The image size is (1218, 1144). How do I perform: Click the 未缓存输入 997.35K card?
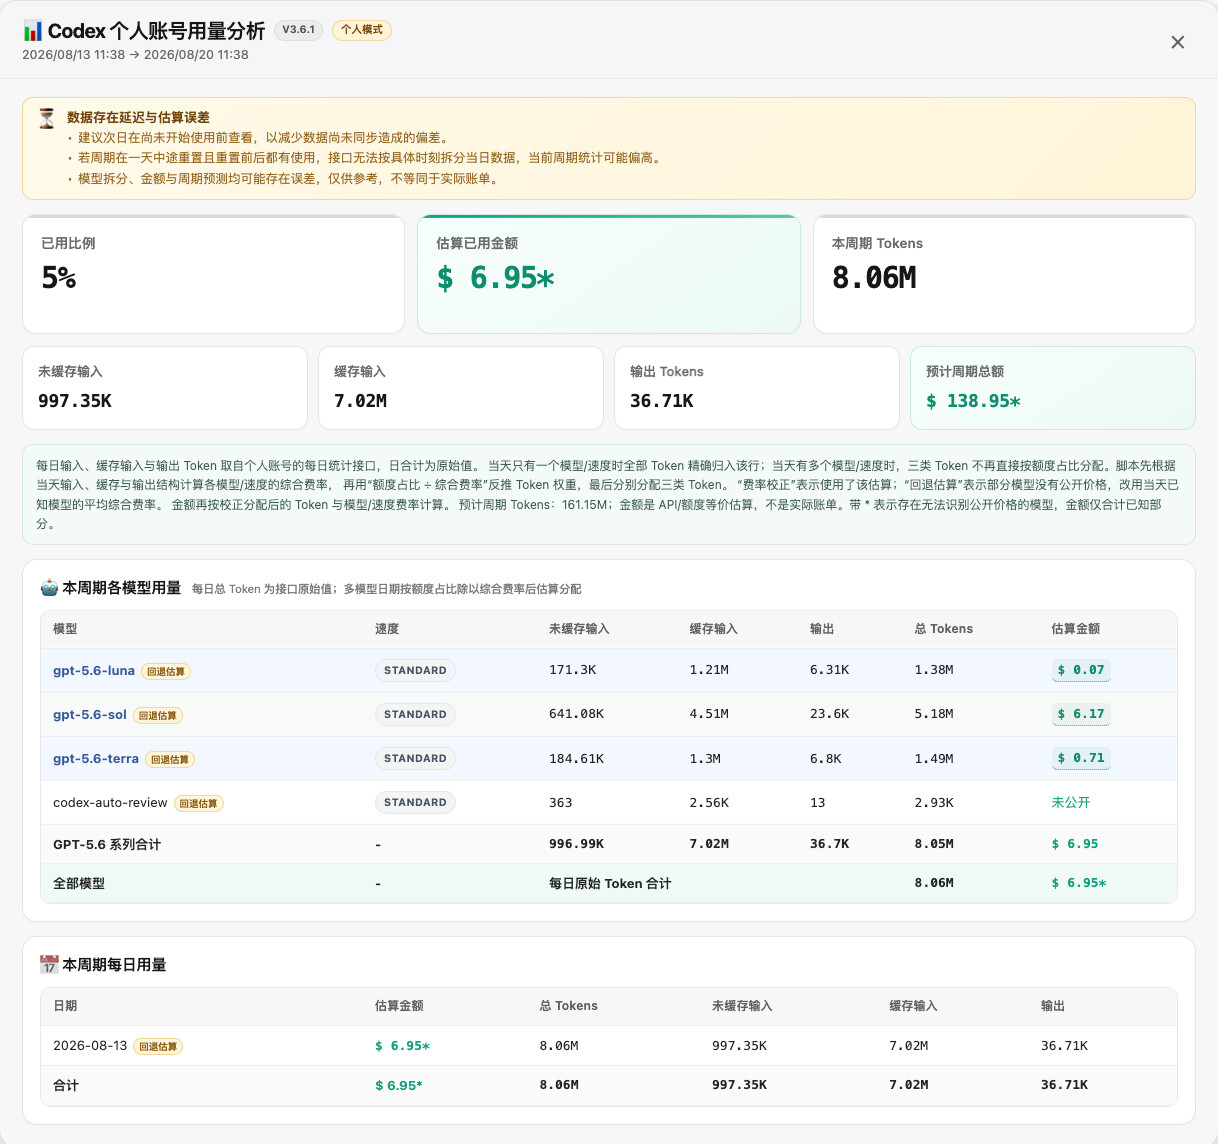point(165,388)
